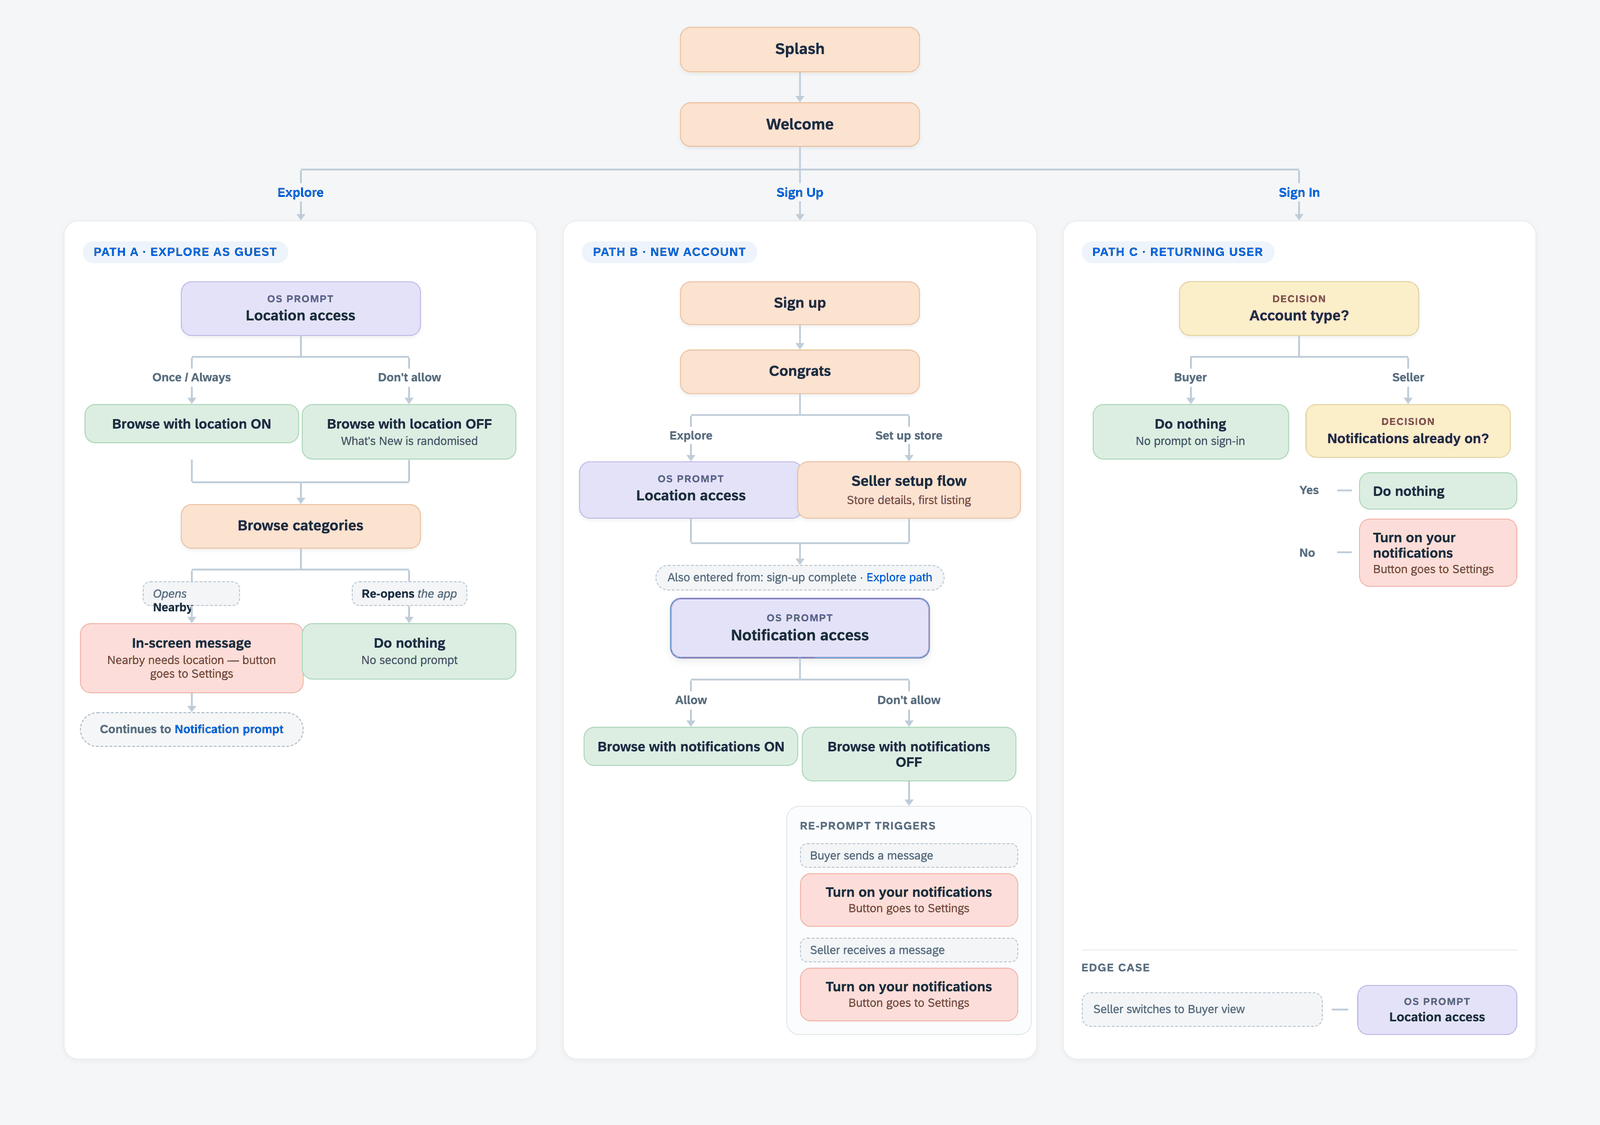Image resolution: width=1600 pixels, height=1125 pixels.
Task: Click the Yes branch label
Action: (x=1308, y=490)
